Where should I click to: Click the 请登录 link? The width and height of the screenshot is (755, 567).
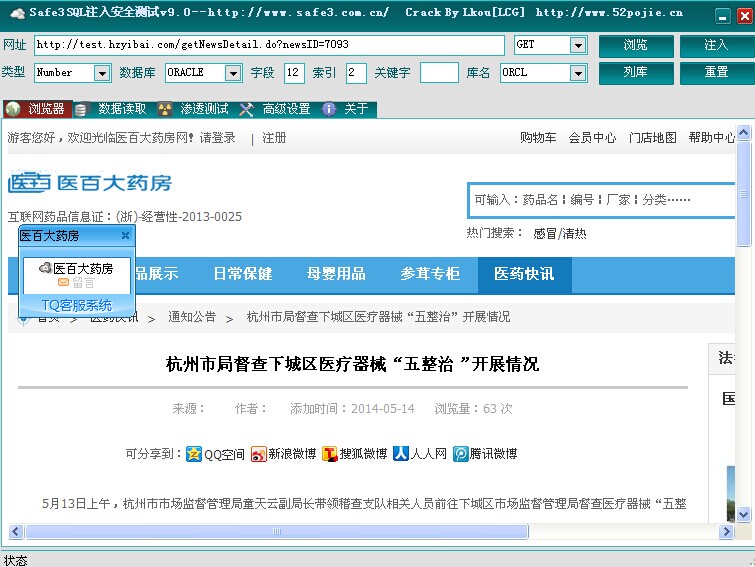[x=218, y=138]
